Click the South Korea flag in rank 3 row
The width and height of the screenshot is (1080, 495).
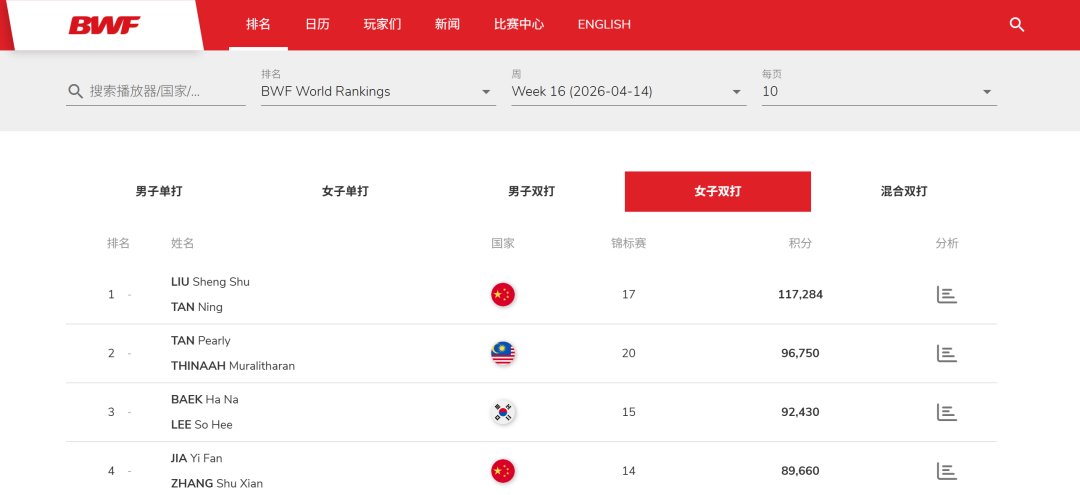click(x=502, y=412)
